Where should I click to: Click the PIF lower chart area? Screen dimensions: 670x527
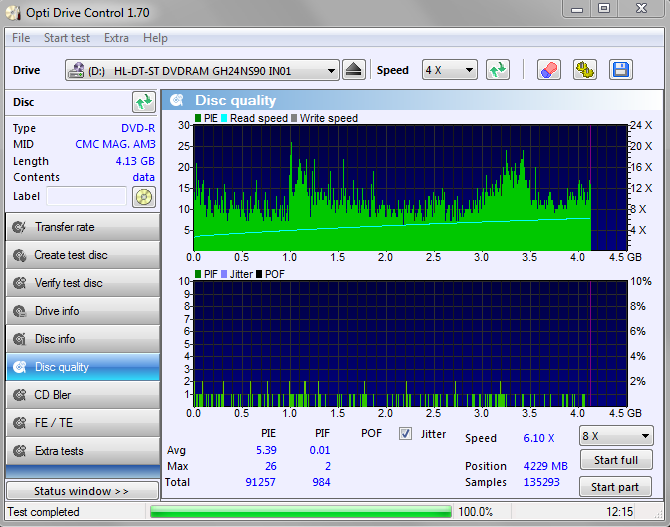pos(410,344)
